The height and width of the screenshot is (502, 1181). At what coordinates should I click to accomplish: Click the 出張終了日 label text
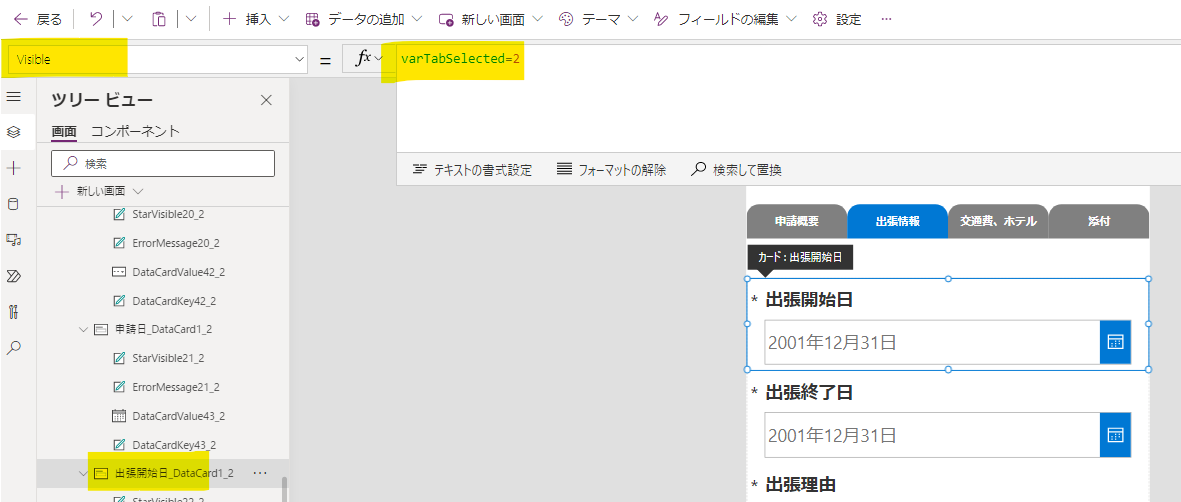pyautogui.click(x=809, y=393)
